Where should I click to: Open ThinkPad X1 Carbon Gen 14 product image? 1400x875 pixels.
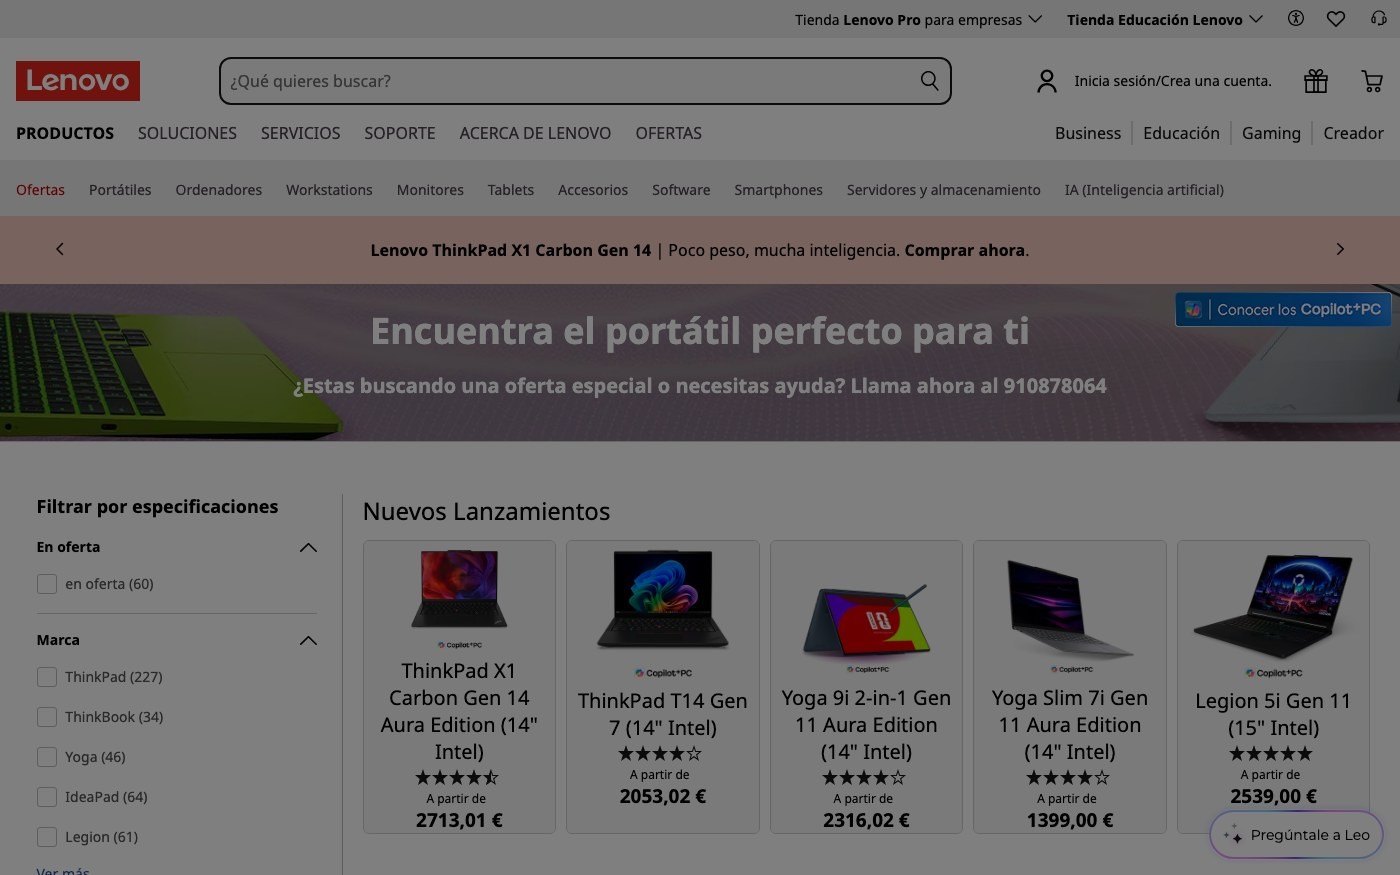click(x=459, y=589)
